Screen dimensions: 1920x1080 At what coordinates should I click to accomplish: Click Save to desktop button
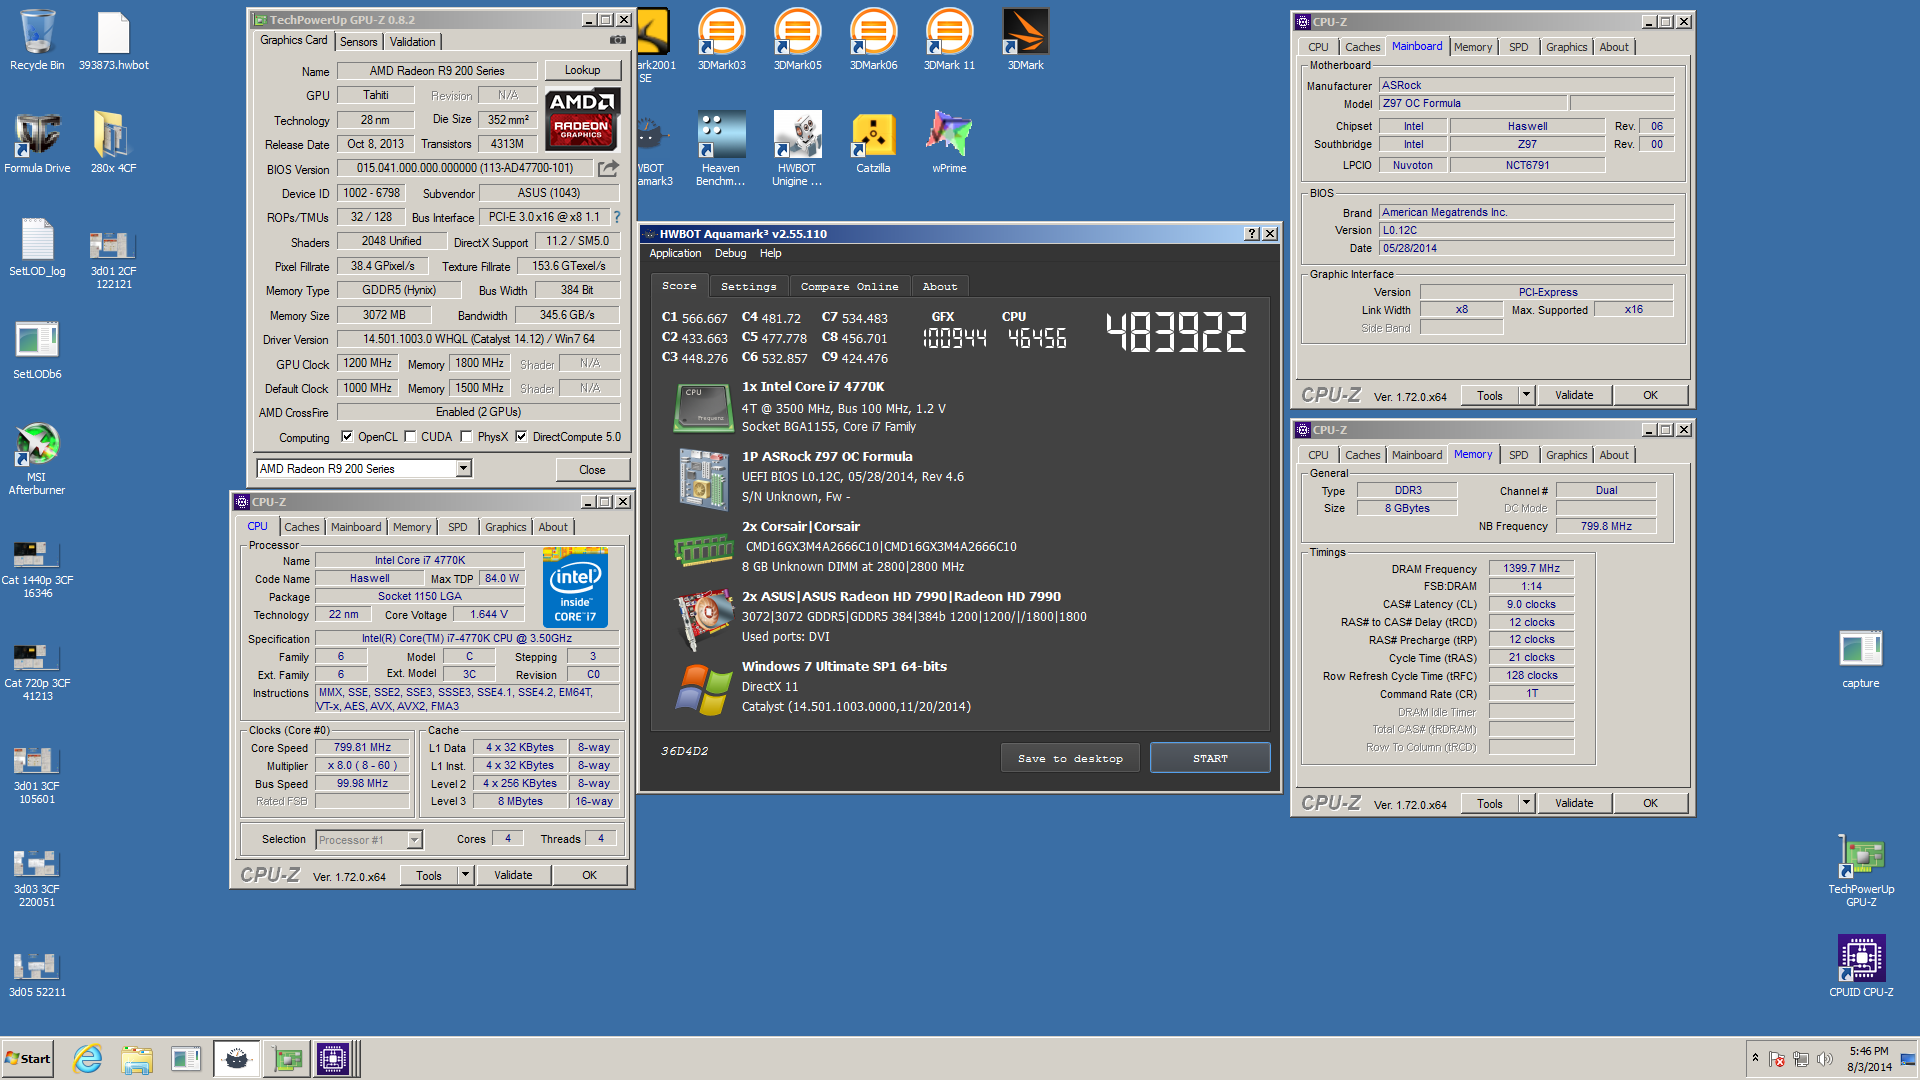click(x=1070, y=758)
